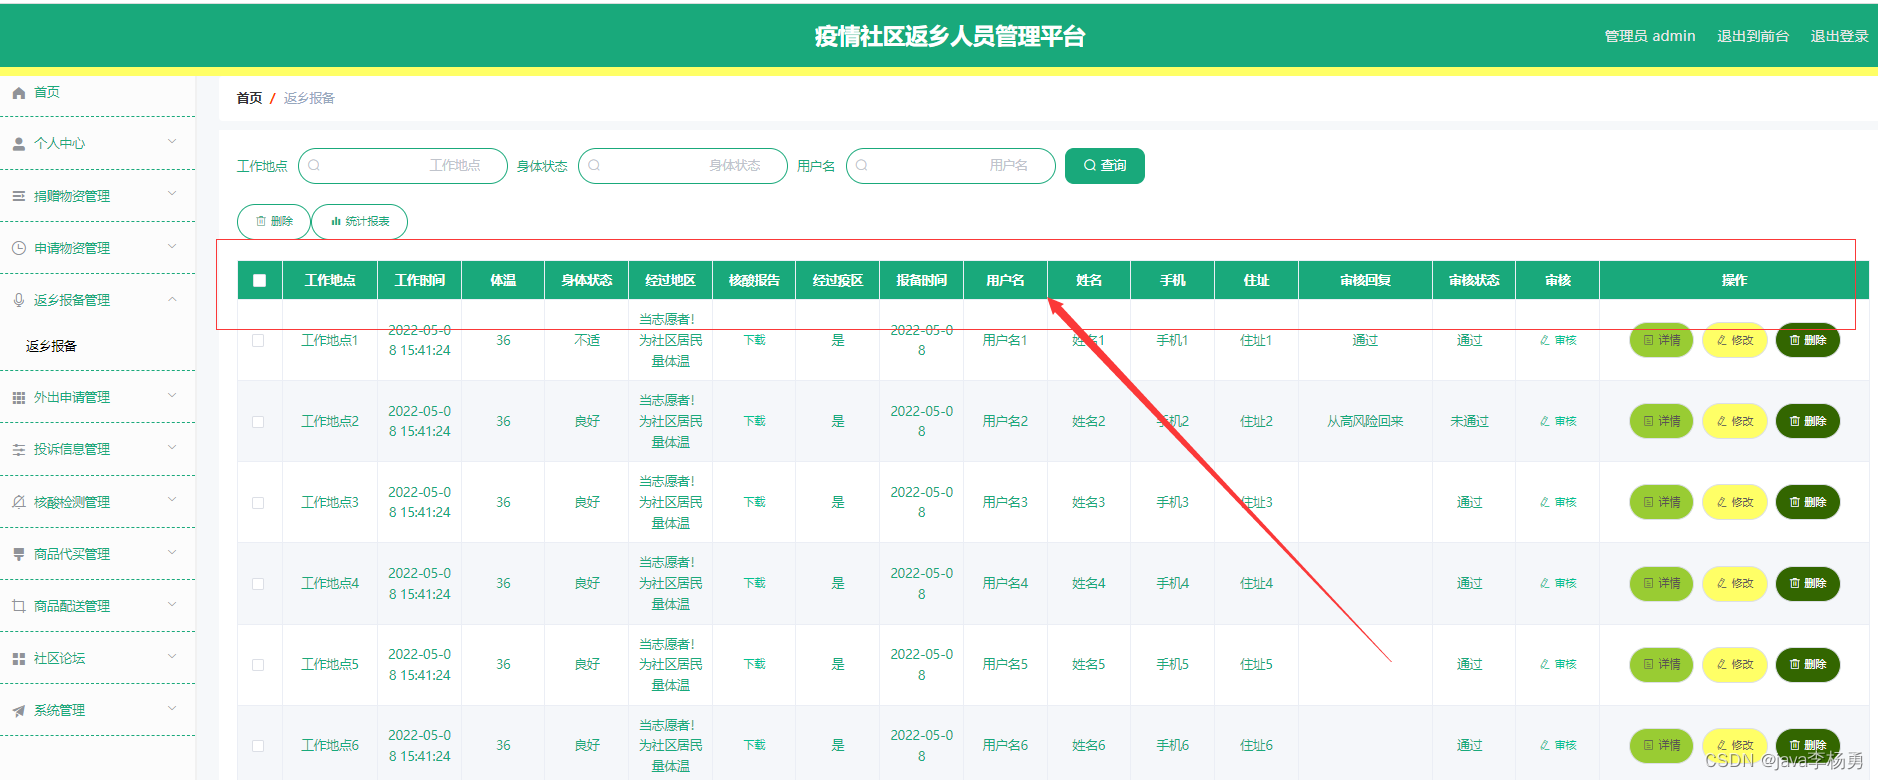
Task: Open the 首页 sidebar menu item
Action: (97, 93)
